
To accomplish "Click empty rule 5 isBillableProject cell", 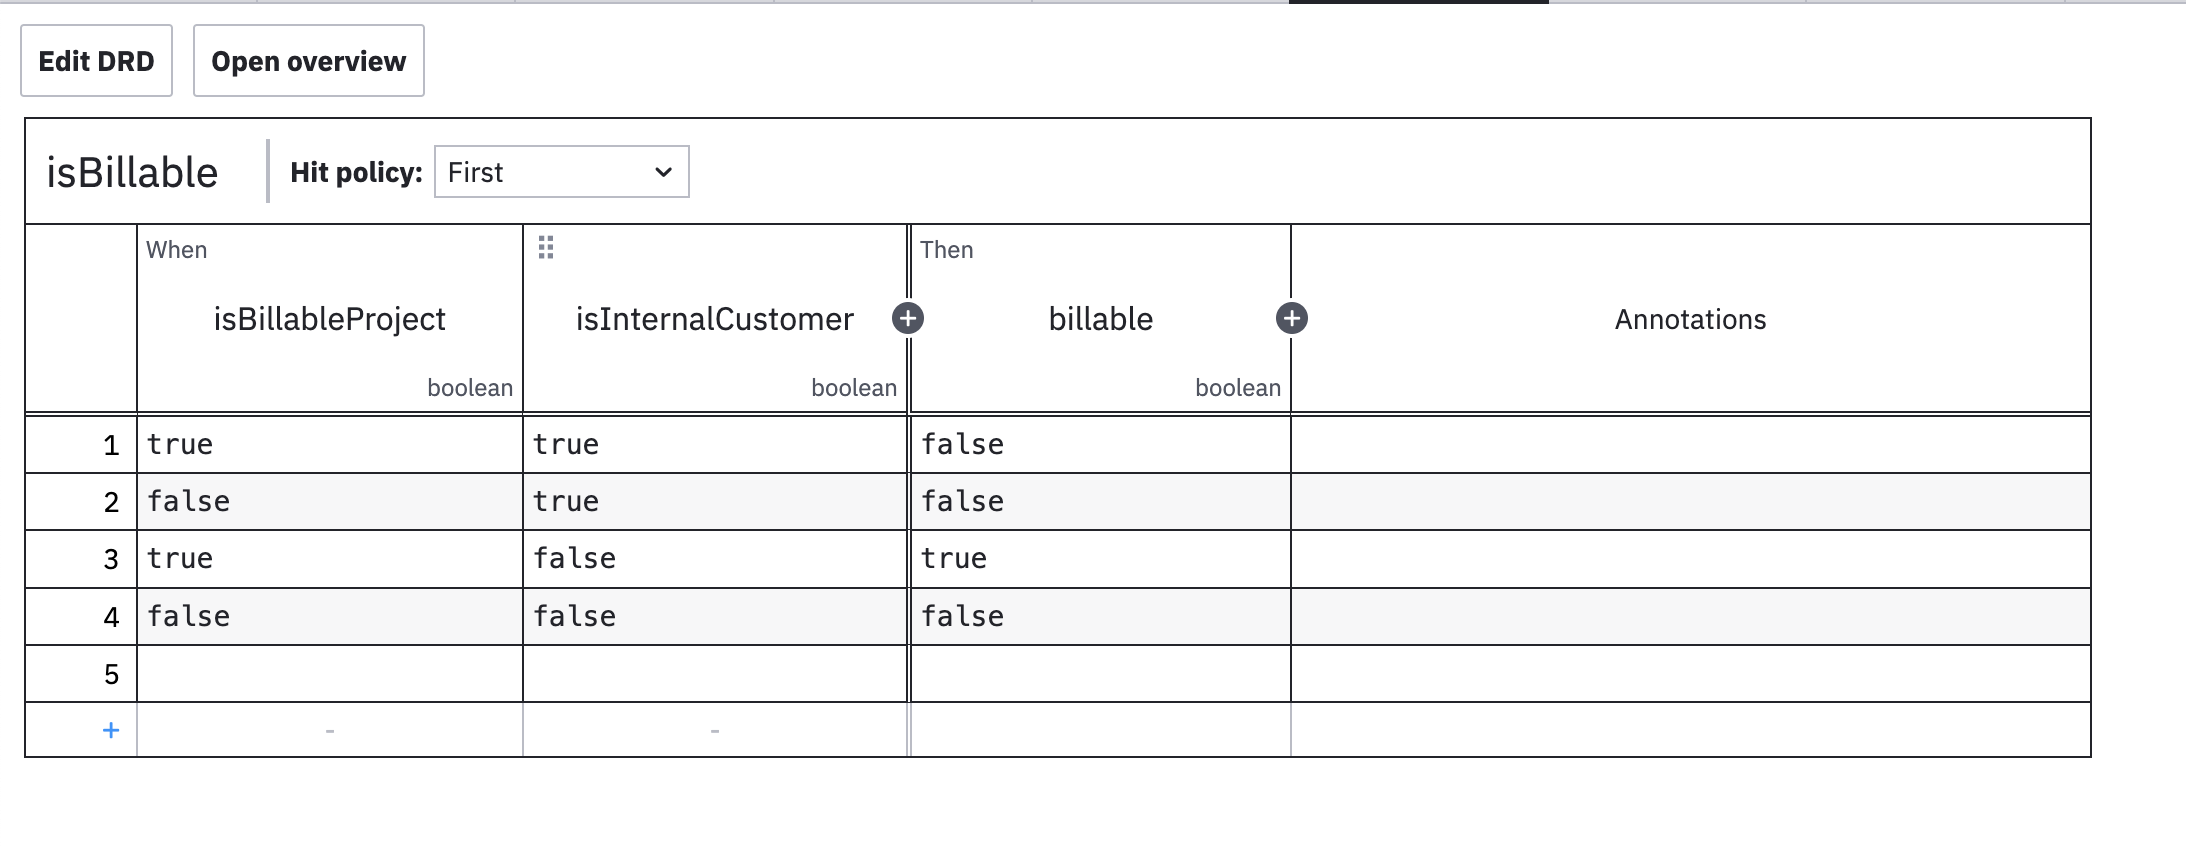I will tap(329, 674).
